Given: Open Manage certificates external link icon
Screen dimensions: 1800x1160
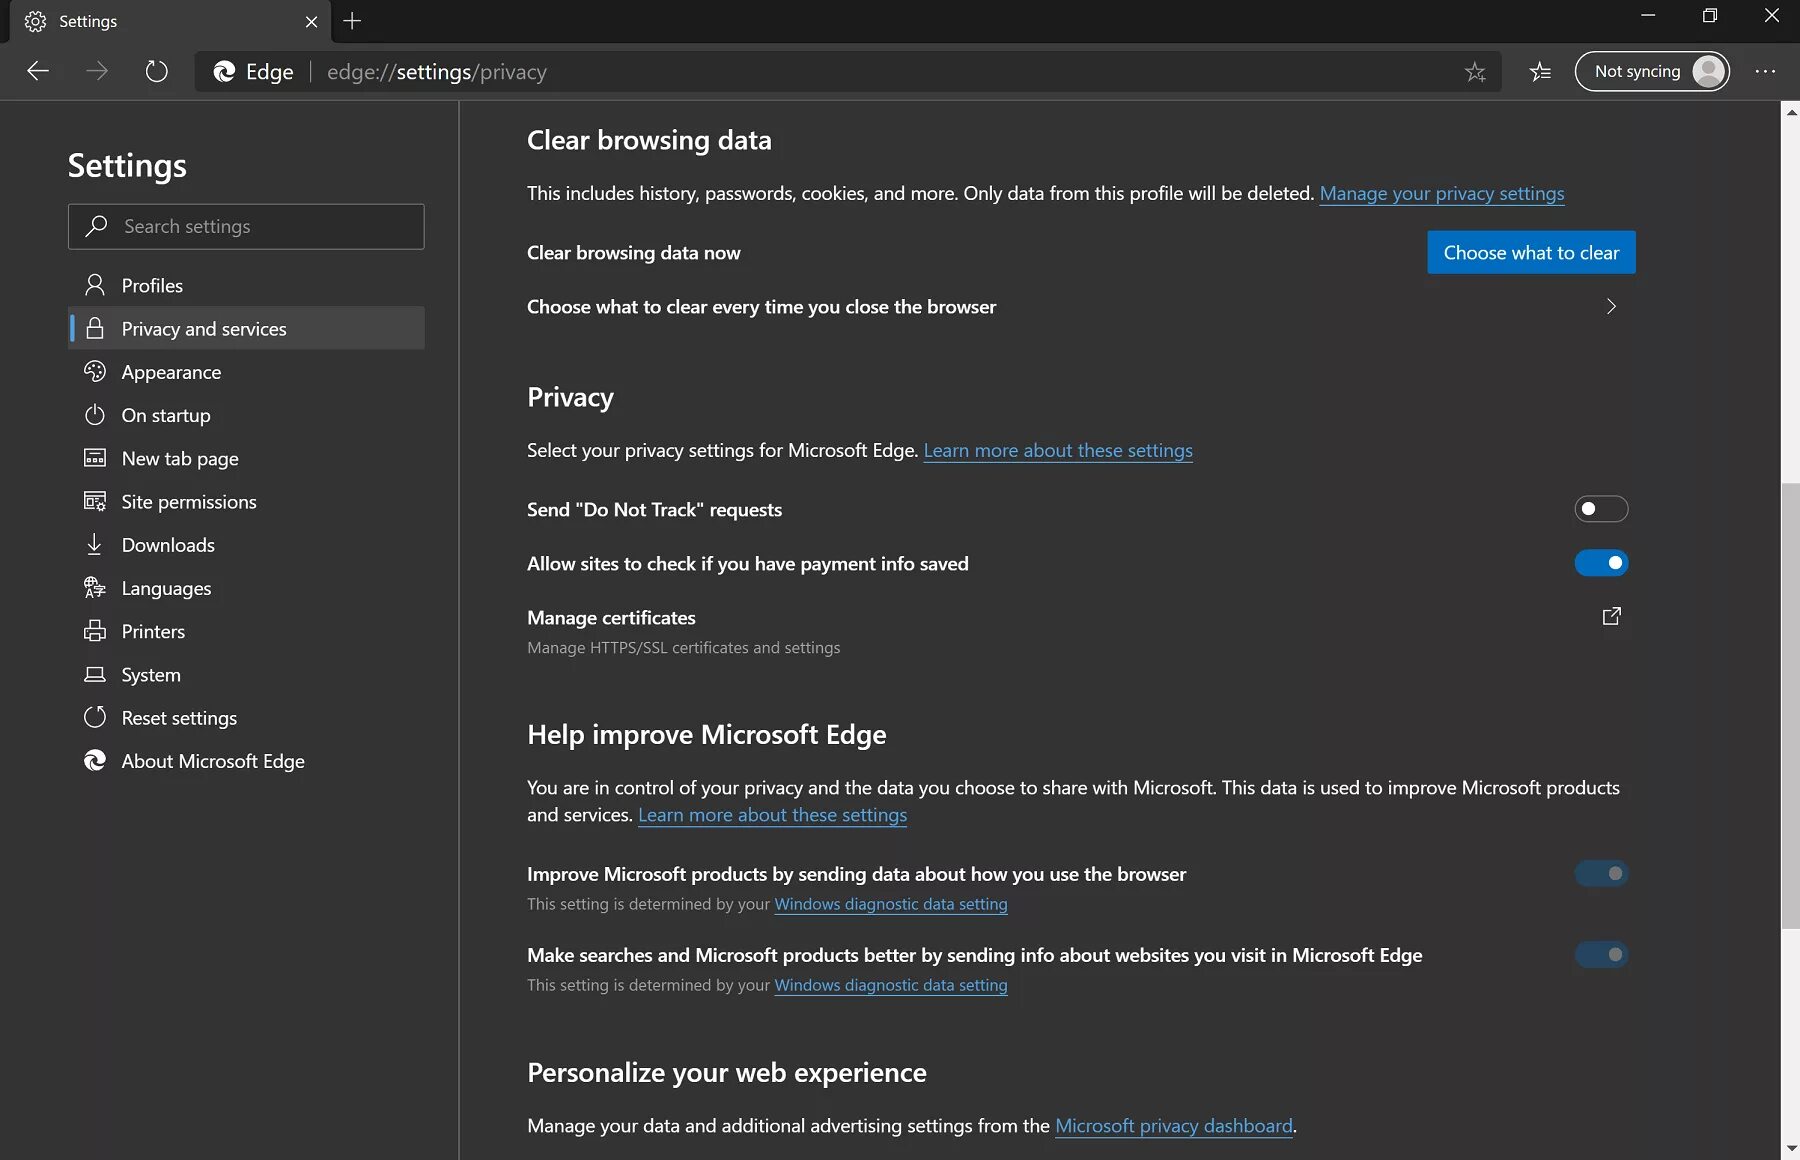Looking at the screenshot, I should pos(1611,616).
